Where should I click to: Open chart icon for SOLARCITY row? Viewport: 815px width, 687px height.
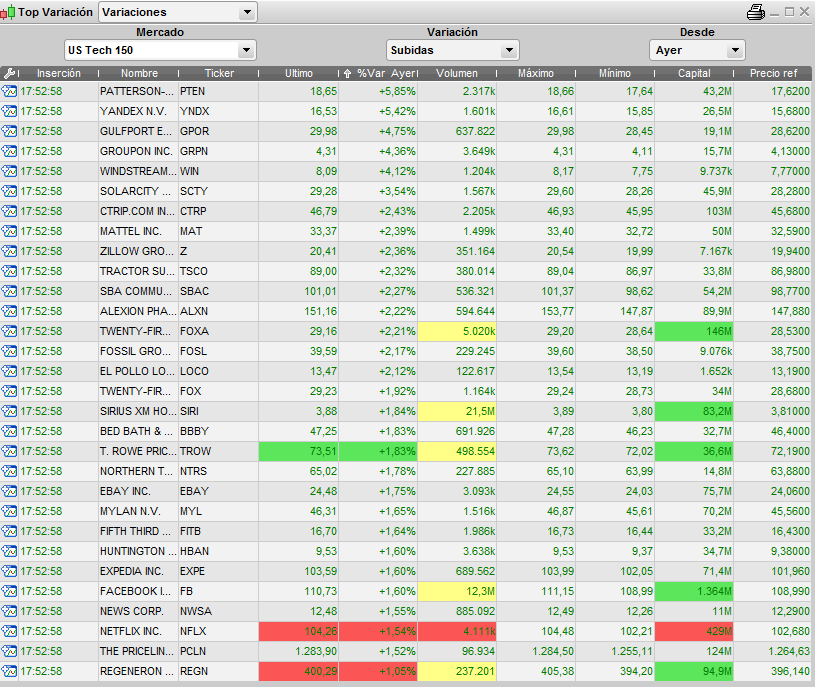pyautogui.click(x=9, y=191)
